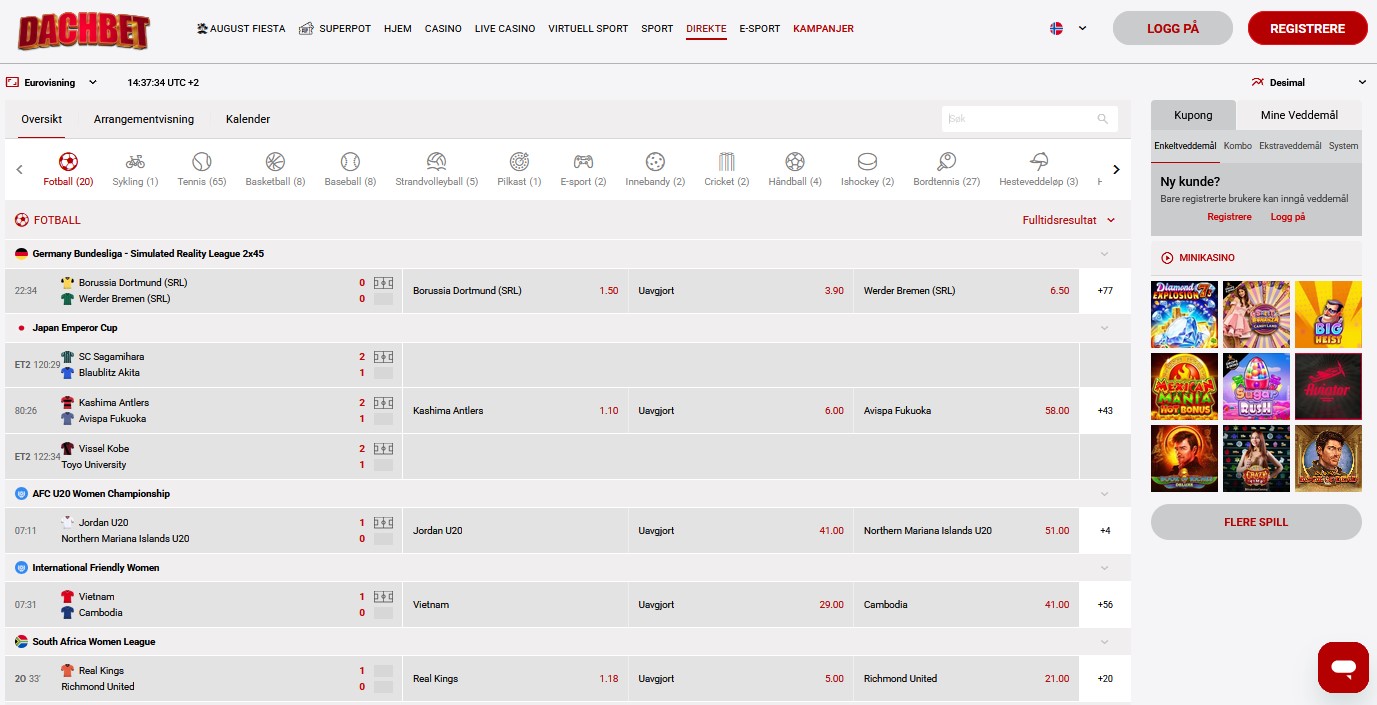Viewport: 1377px width, 705px height.
Task: Open the August Fiesta promotion
Action: (241, 29)
